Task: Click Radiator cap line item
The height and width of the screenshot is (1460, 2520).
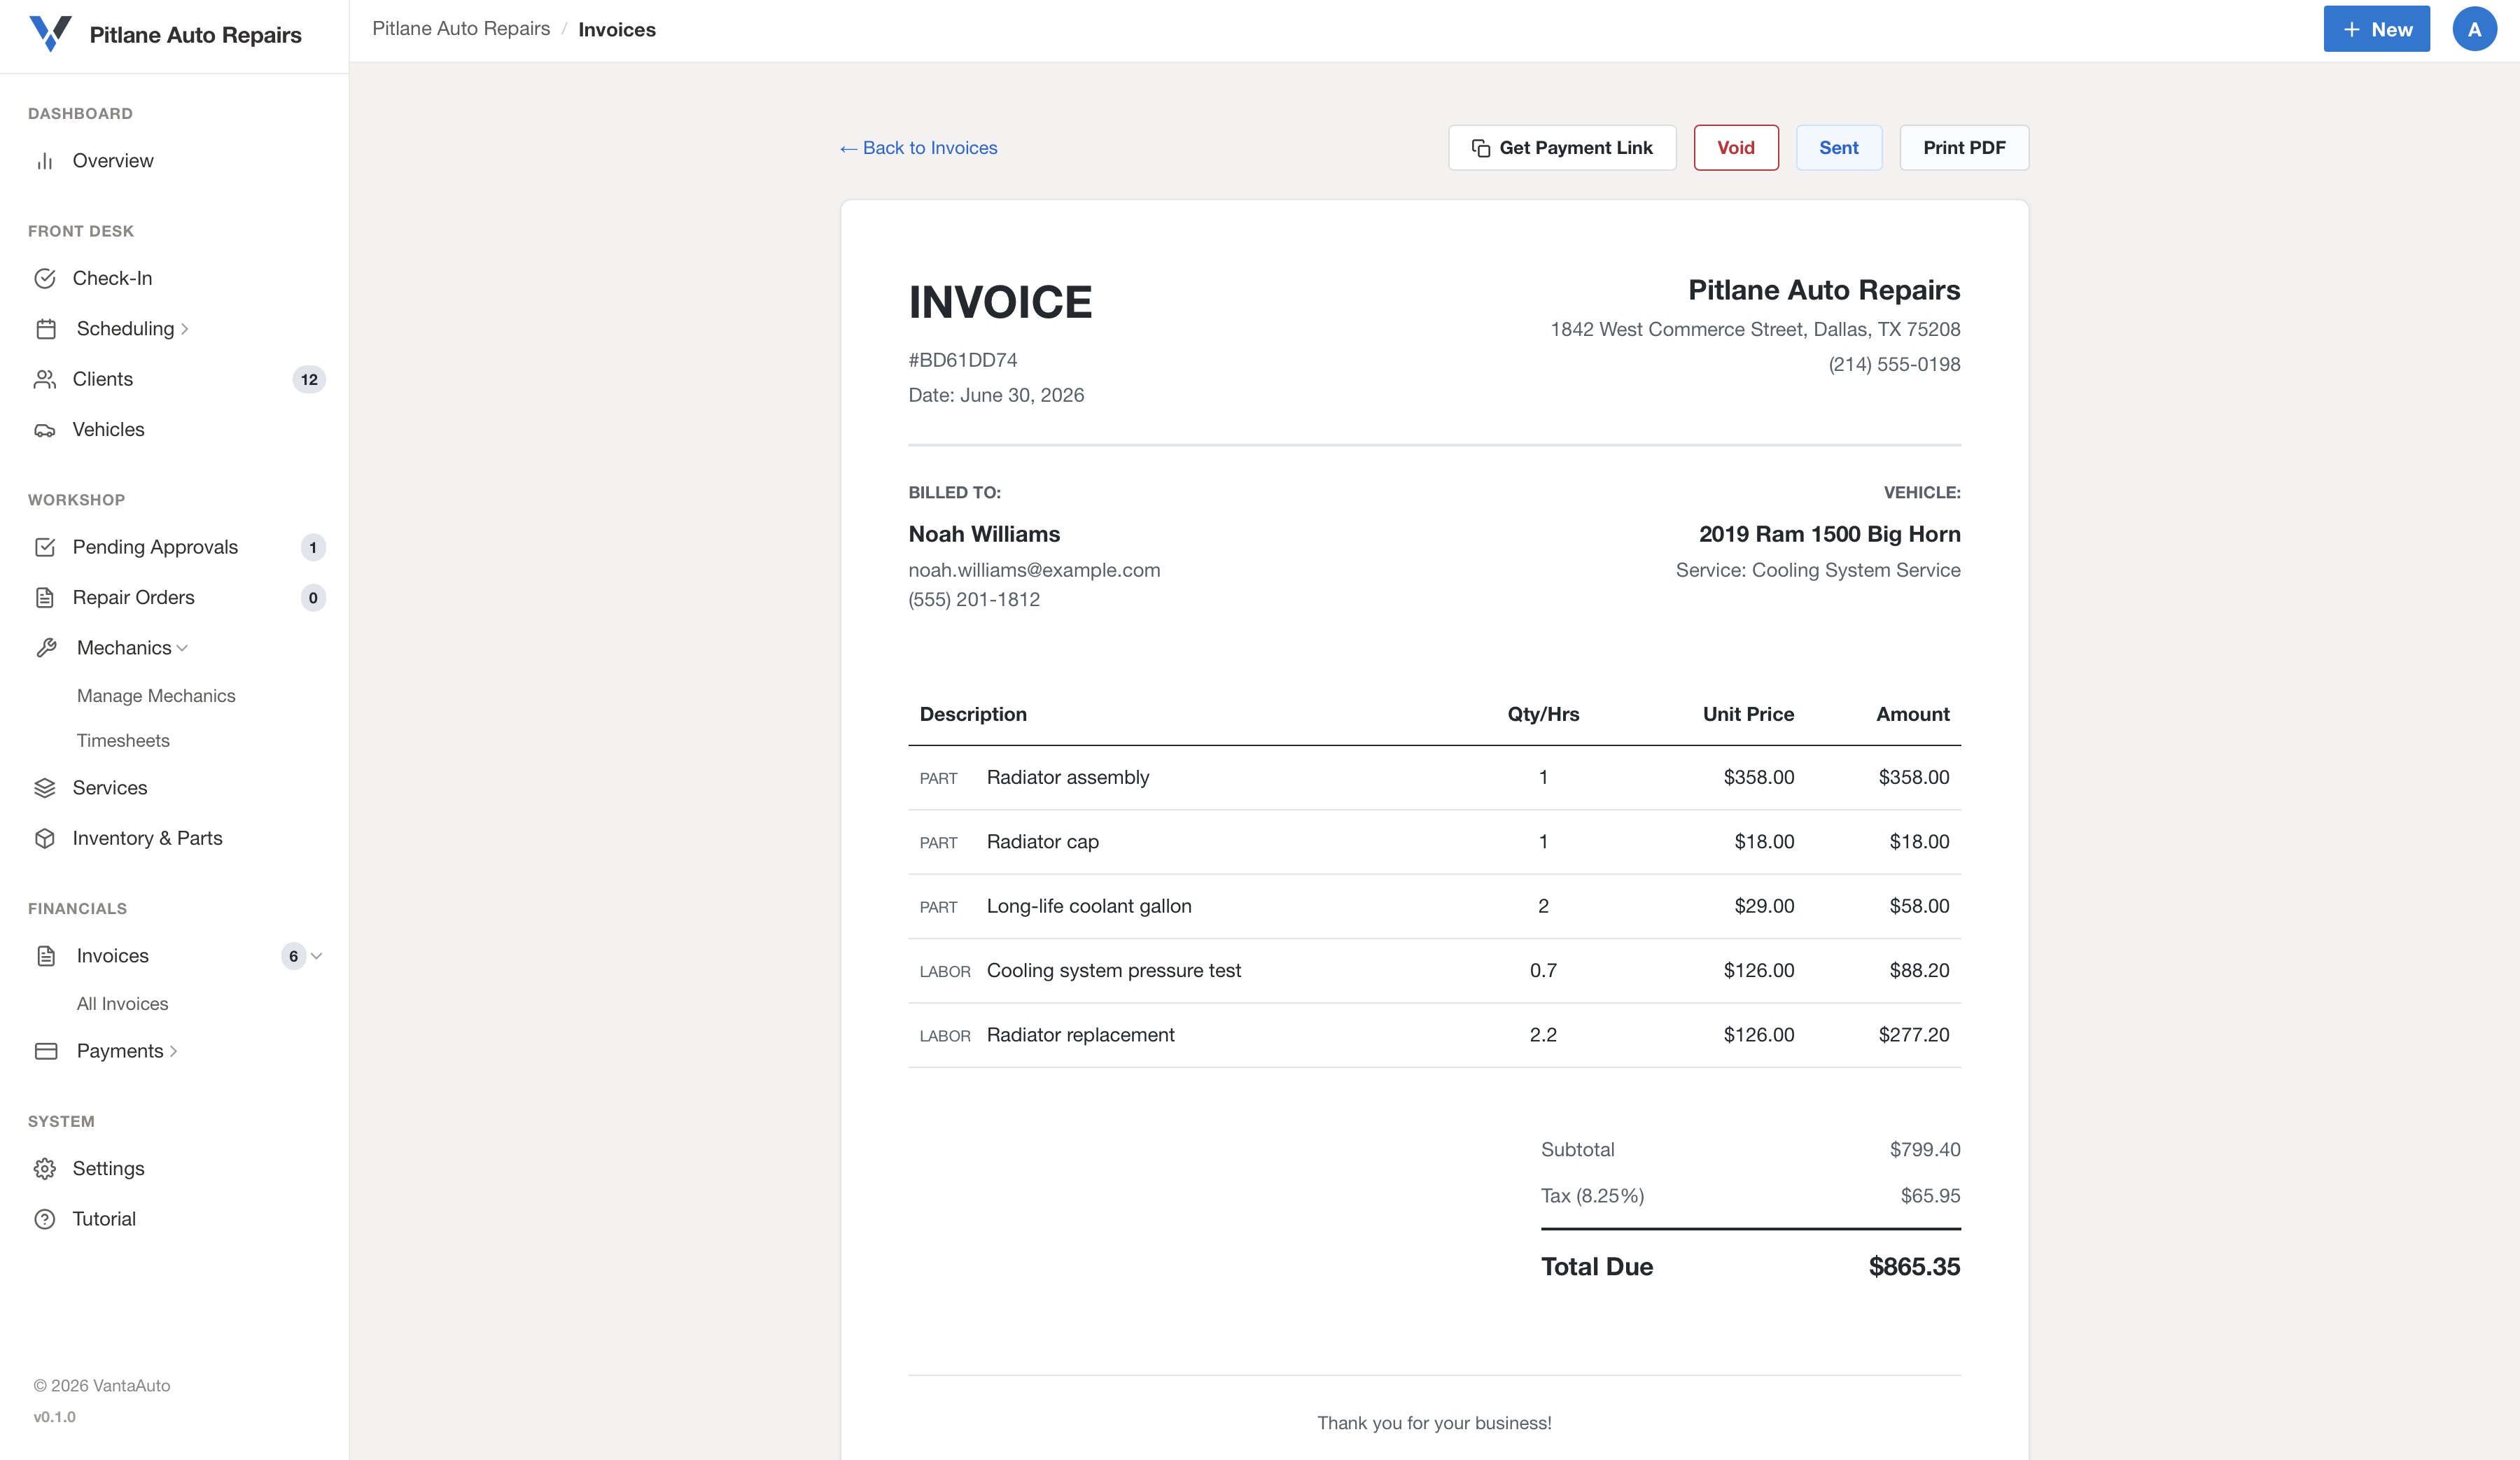Action: click(1434, 842)
